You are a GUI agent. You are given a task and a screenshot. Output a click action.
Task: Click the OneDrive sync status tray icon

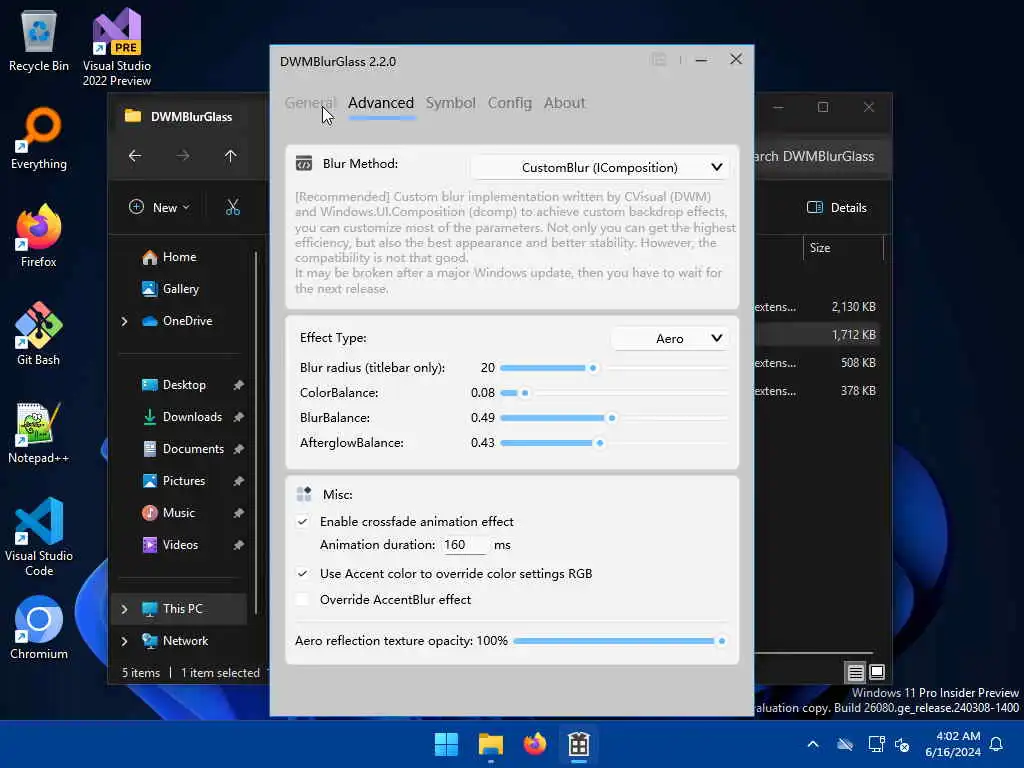(845, 744)
